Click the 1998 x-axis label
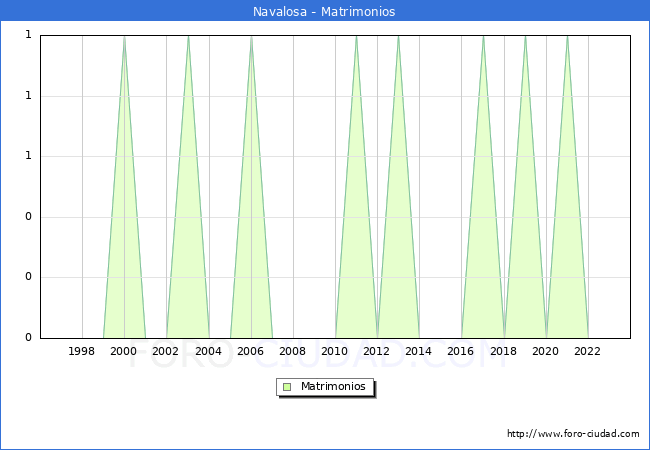This screenshot has width=650, height=450. (82, 351)
